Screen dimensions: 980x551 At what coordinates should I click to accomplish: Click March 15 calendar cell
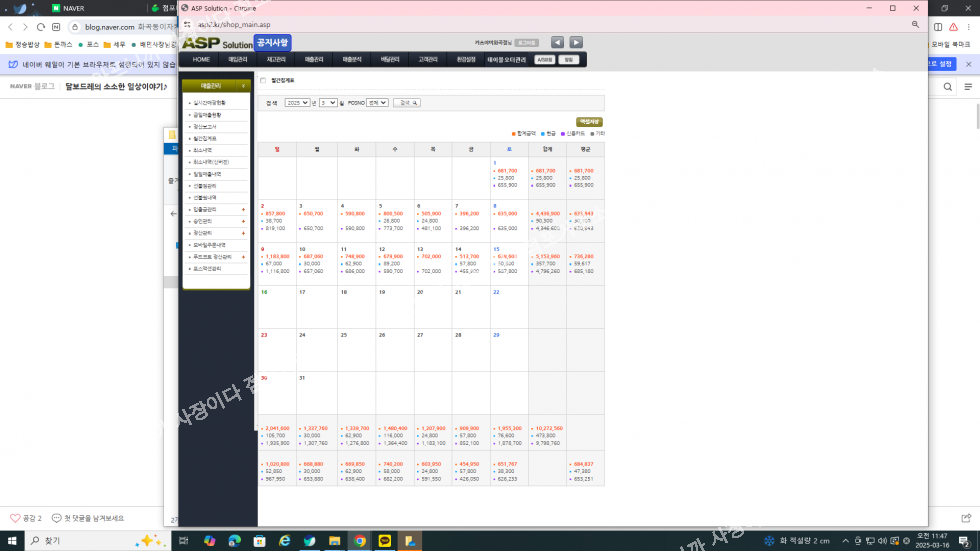click(509, 262)
